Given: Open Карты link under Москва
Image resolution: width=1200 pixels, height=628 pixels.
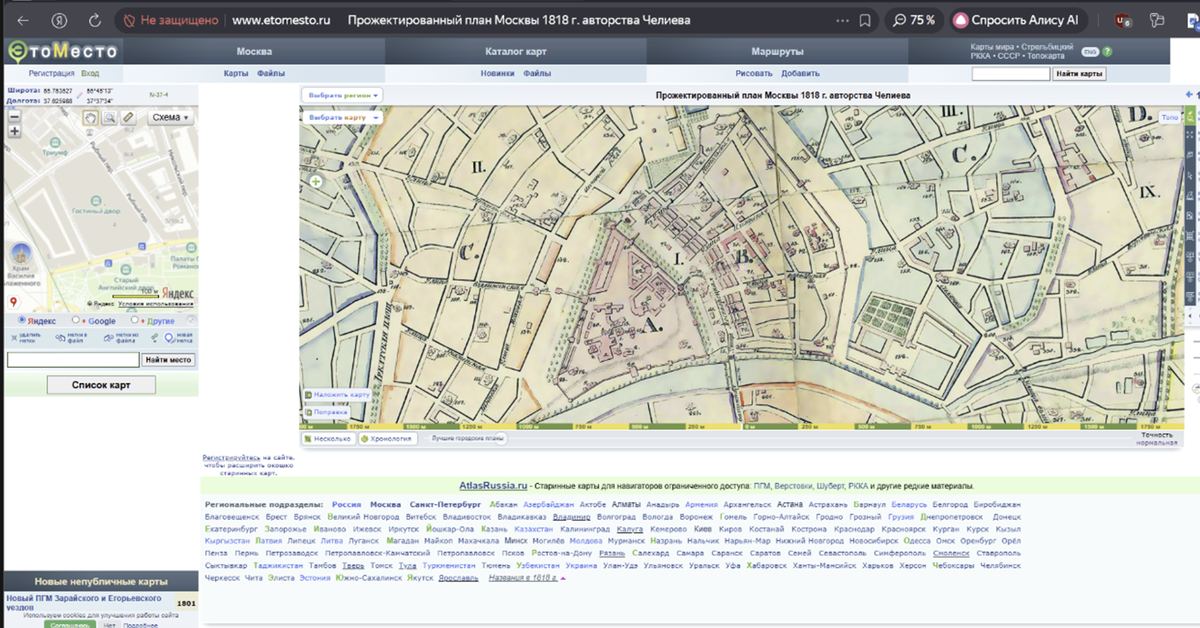Looking at the screenshot, I should 236,73.
